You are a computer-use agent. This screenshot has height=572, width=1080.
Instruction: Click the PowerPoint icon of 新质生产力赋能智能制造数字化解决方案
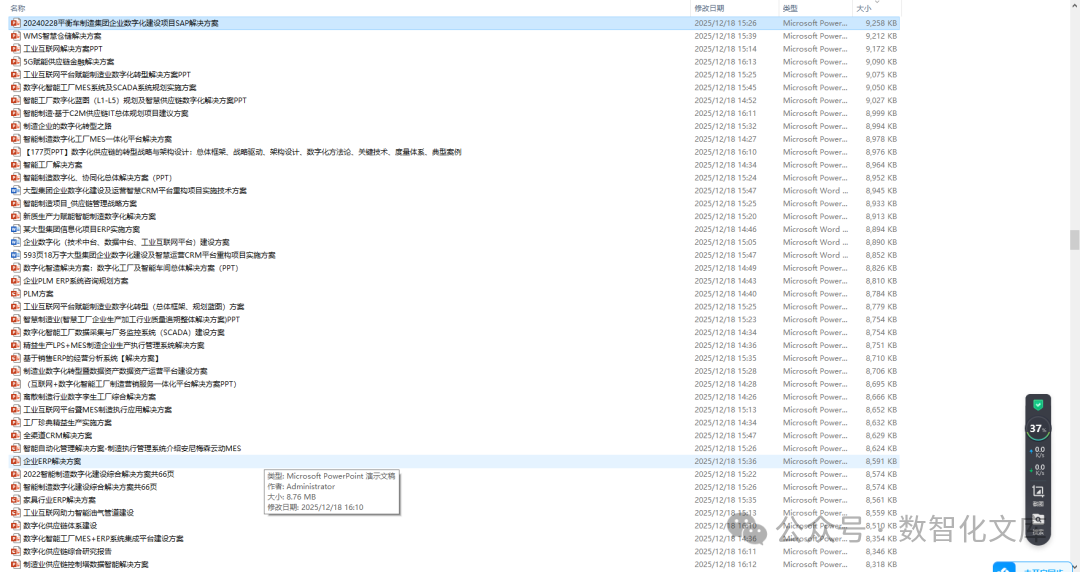click(x=16, y=216)
